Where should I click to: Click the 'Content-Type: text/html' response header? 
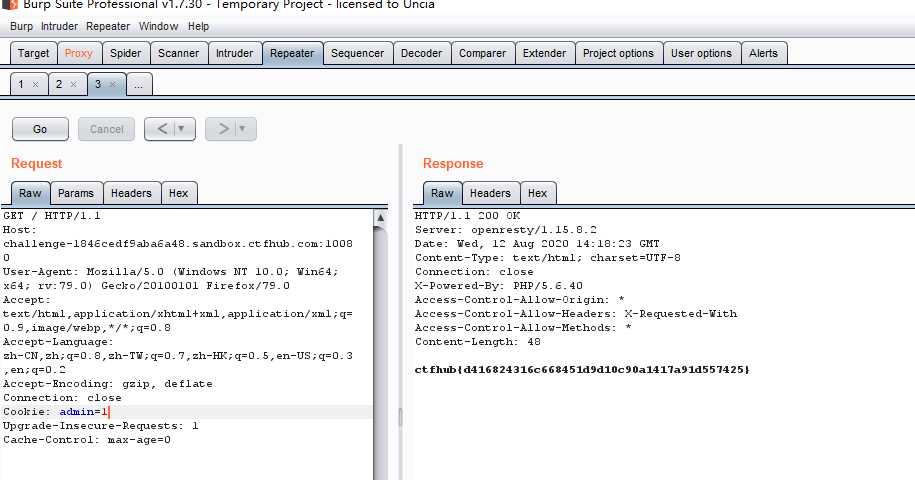tap(548, 258)
